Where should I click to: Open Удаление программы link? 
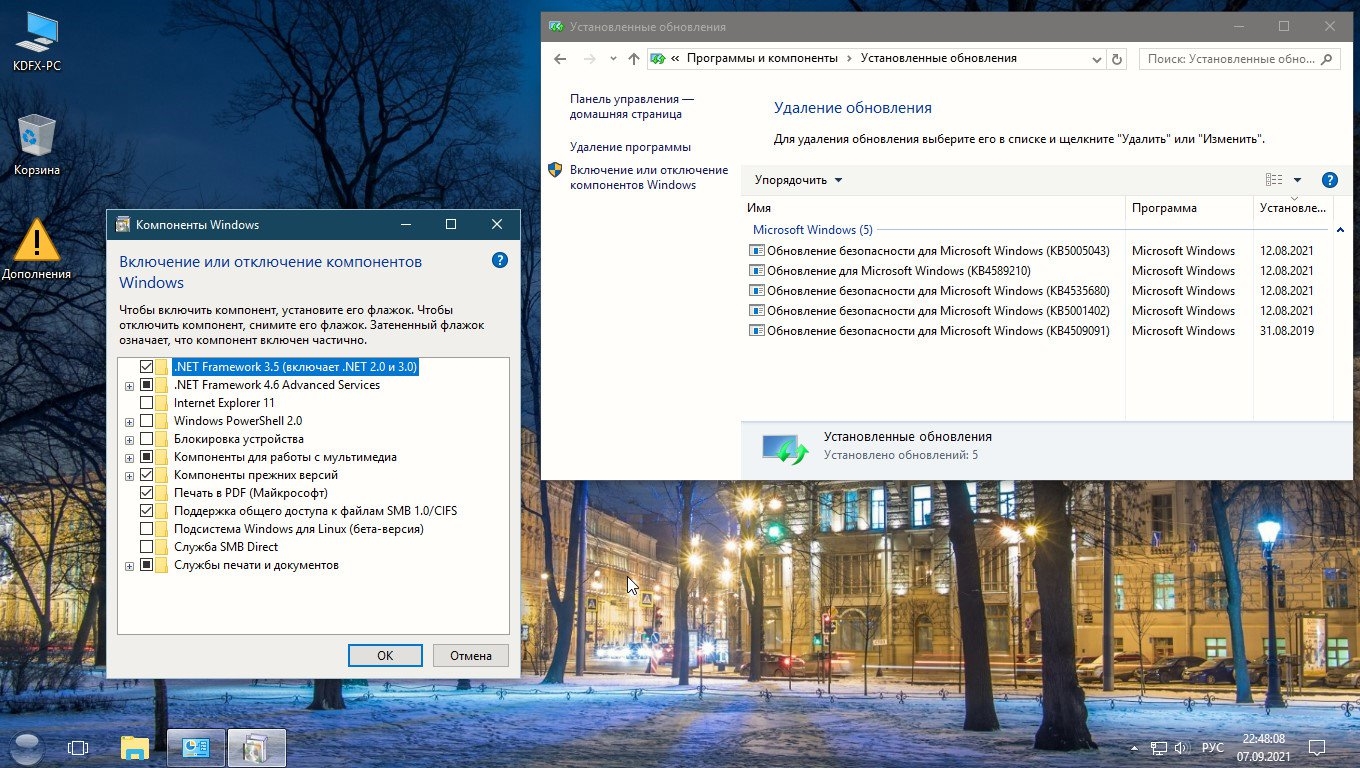[x=630, y=147]
